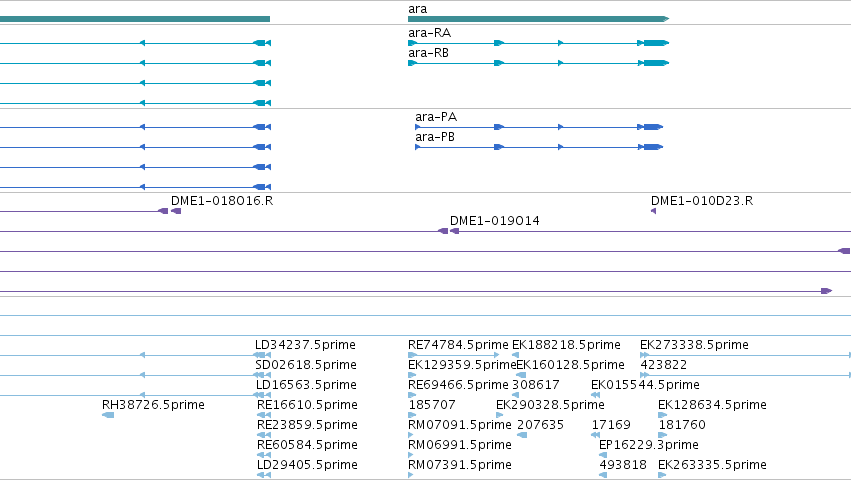Viewport: 851px width, 480px height.
Task: Select the ara-RB transcript label
Action: tap(428, 53)
